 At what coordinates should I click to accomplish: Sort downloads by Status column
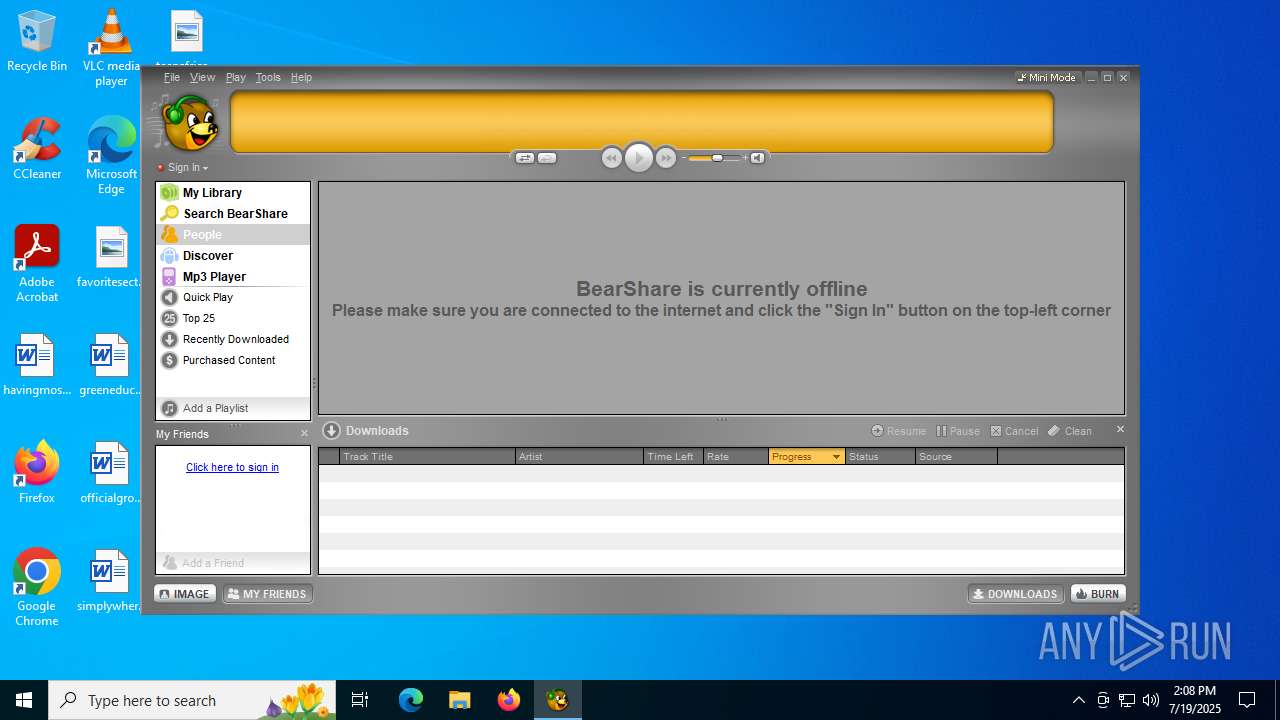point(880,457)
